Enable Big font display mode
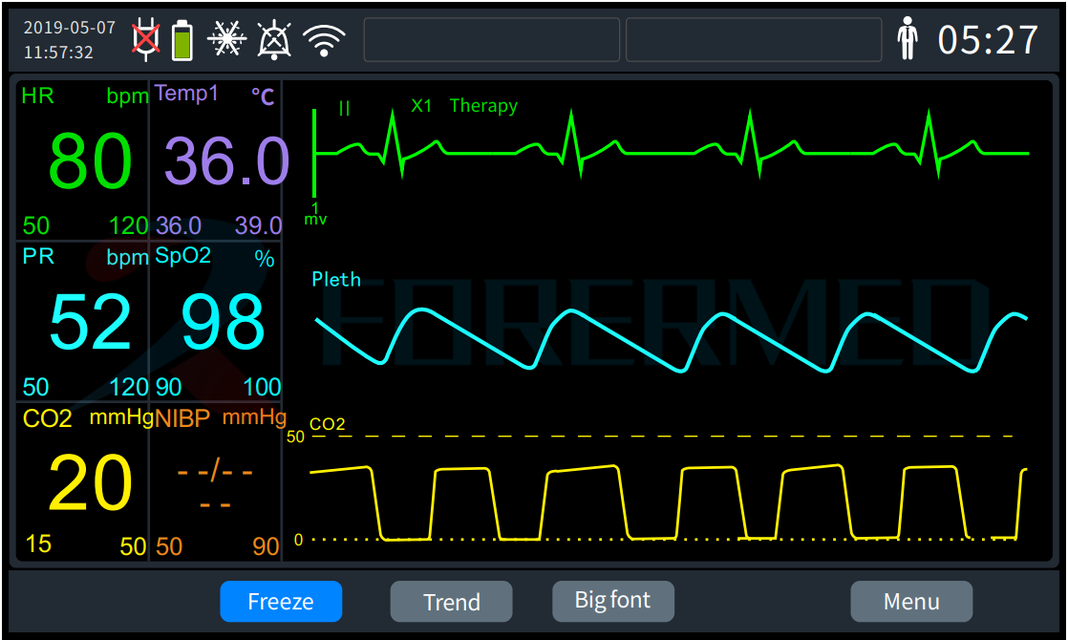1068x640 pixels. [x=613, y=601]
